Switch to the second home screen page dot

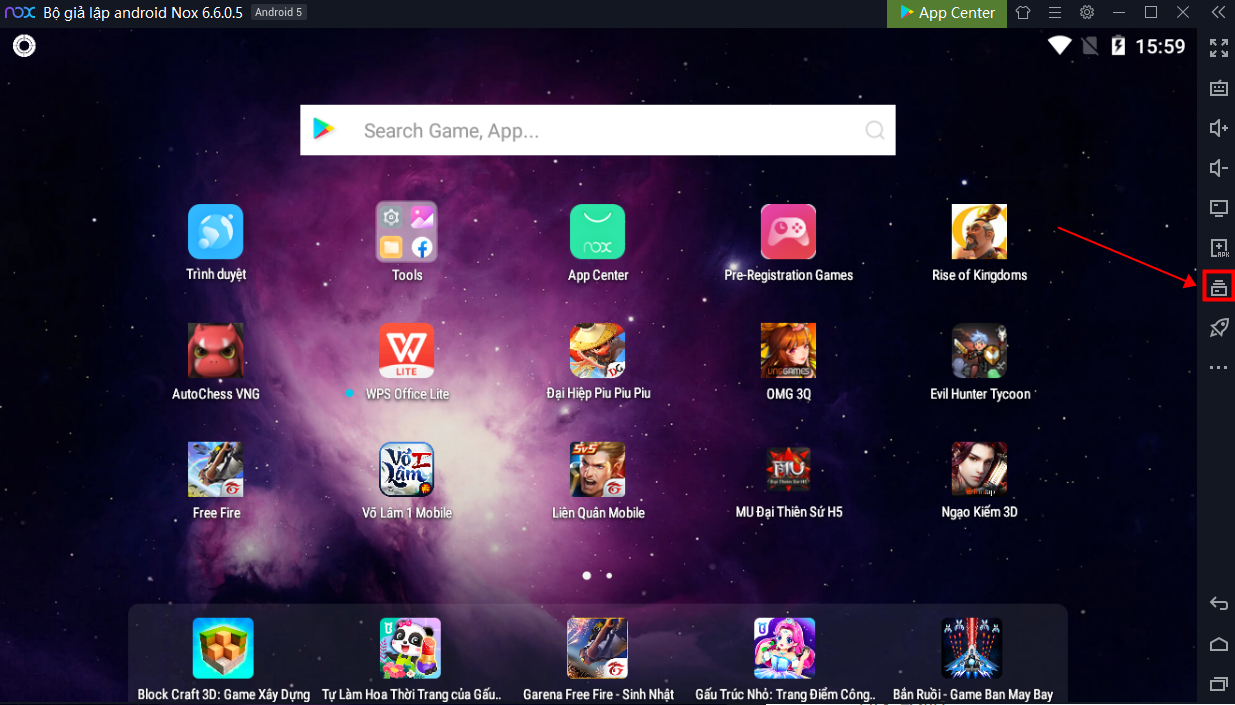tap(609, 576)
